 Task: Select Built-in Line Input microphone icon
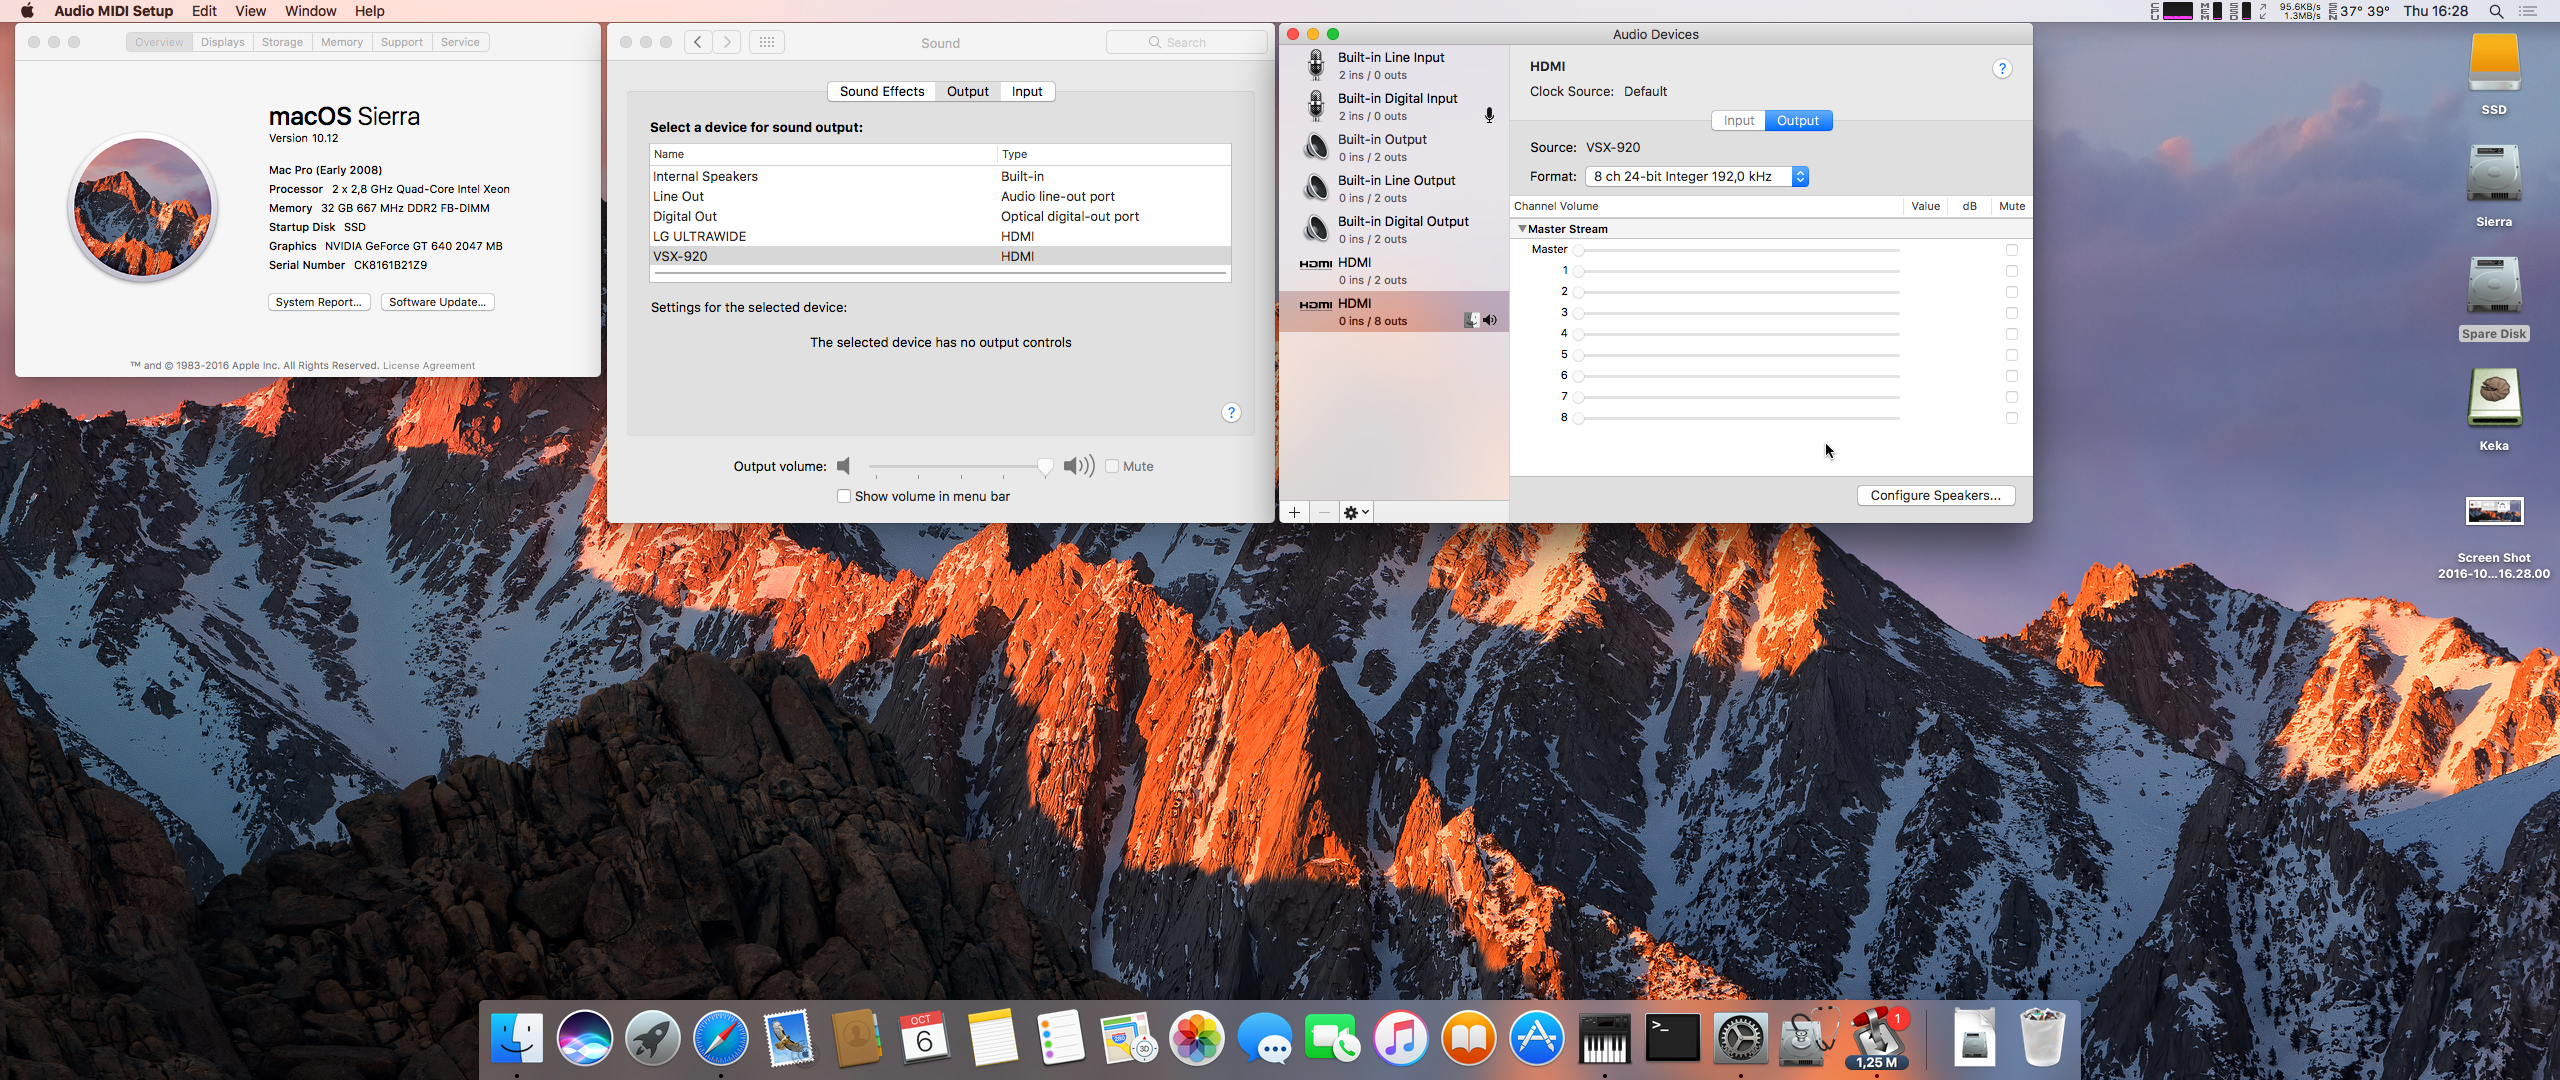pyautogui.click(x=1316, y=65)
